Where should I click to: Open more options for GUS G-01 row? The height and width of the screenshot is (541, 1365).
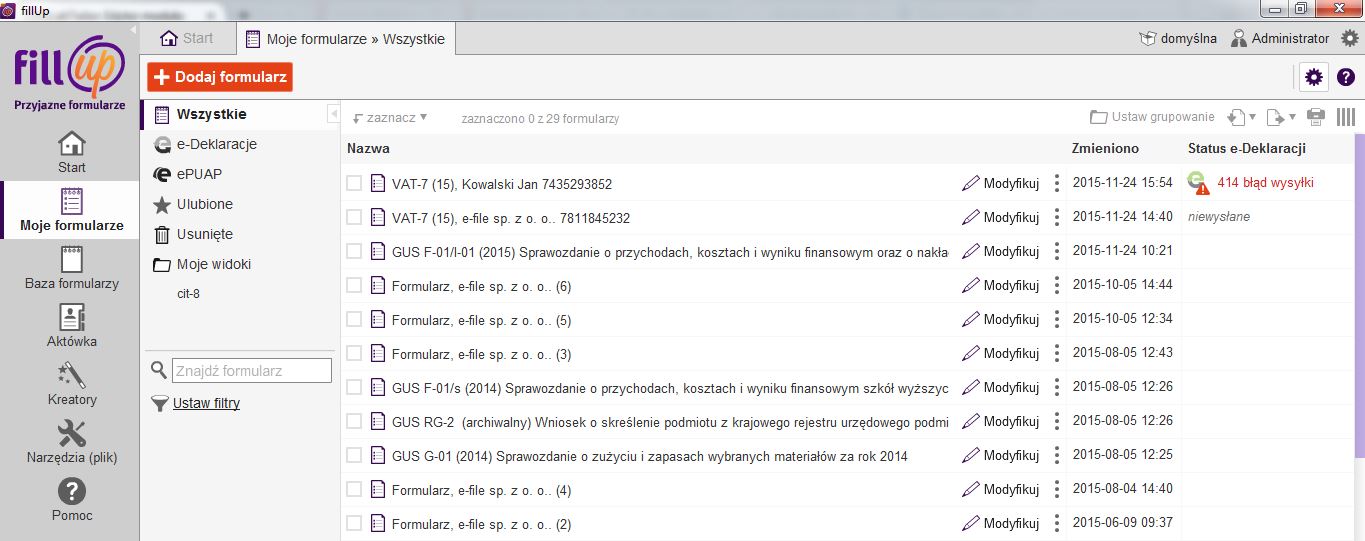(x=1056, y=455)
